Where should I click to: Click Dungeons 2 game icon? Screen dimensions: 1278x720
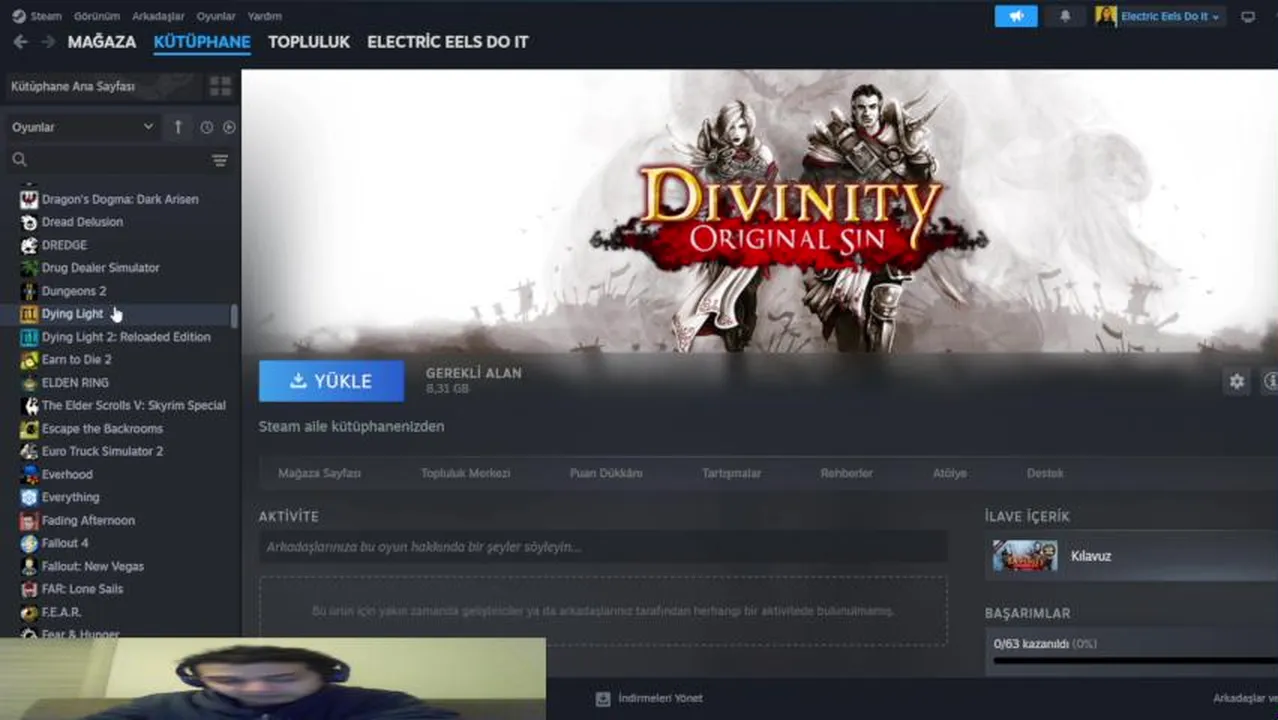pos(29,291)
